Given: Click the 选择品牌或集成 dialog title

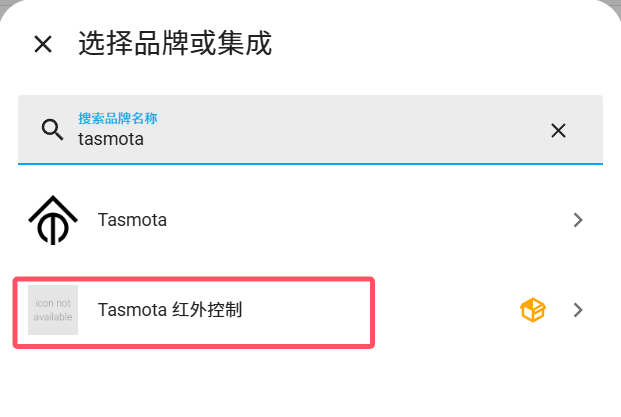Looking at the screenshot, I should coord(175,44).
